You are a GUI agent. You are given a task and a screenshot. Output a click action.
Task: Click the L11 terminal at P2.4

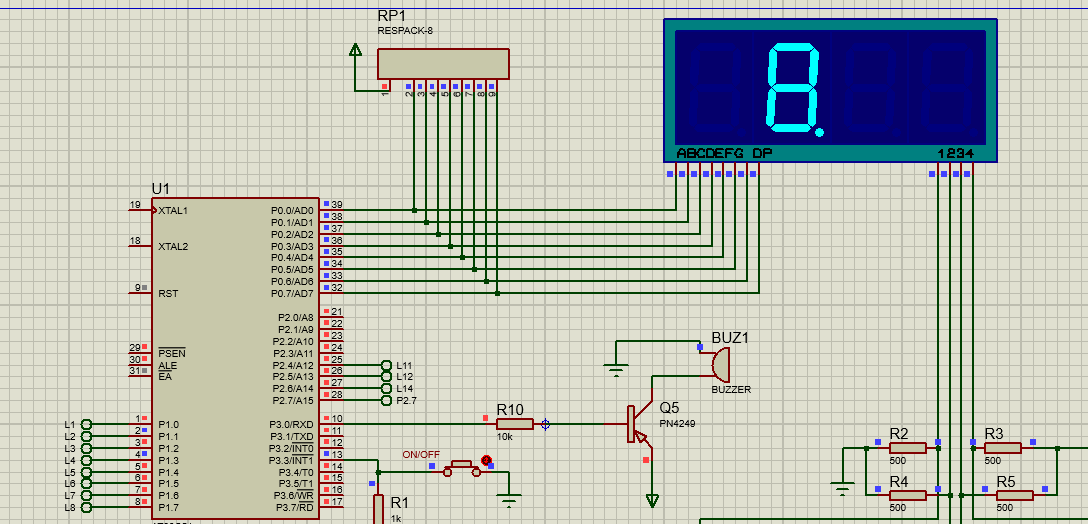tap(387, 366)
